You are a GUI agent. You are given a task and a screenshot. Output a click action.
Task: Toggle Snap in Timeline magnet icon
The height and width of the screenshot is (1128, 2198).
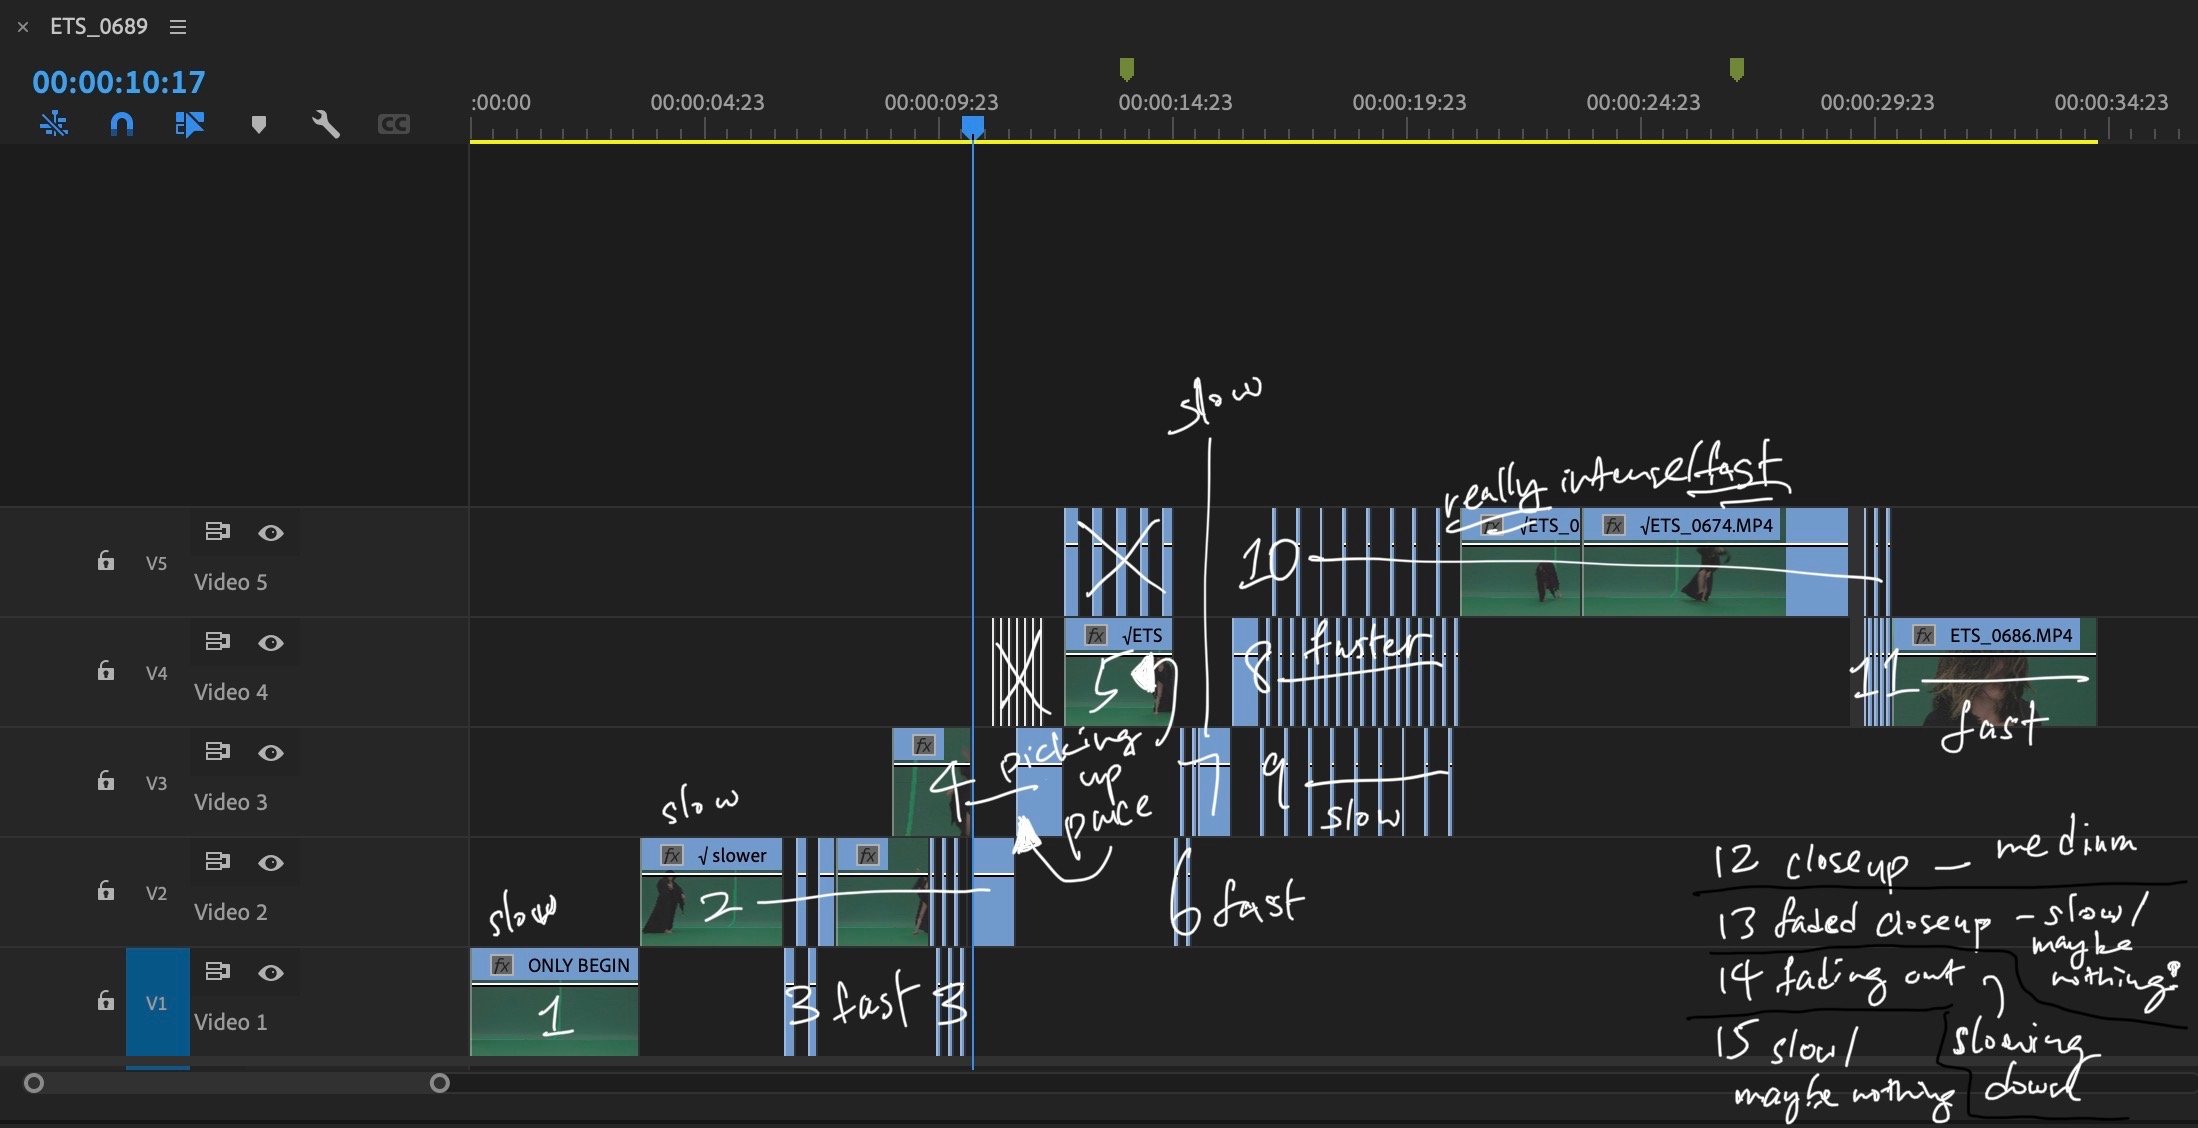(x=121, y=124)
